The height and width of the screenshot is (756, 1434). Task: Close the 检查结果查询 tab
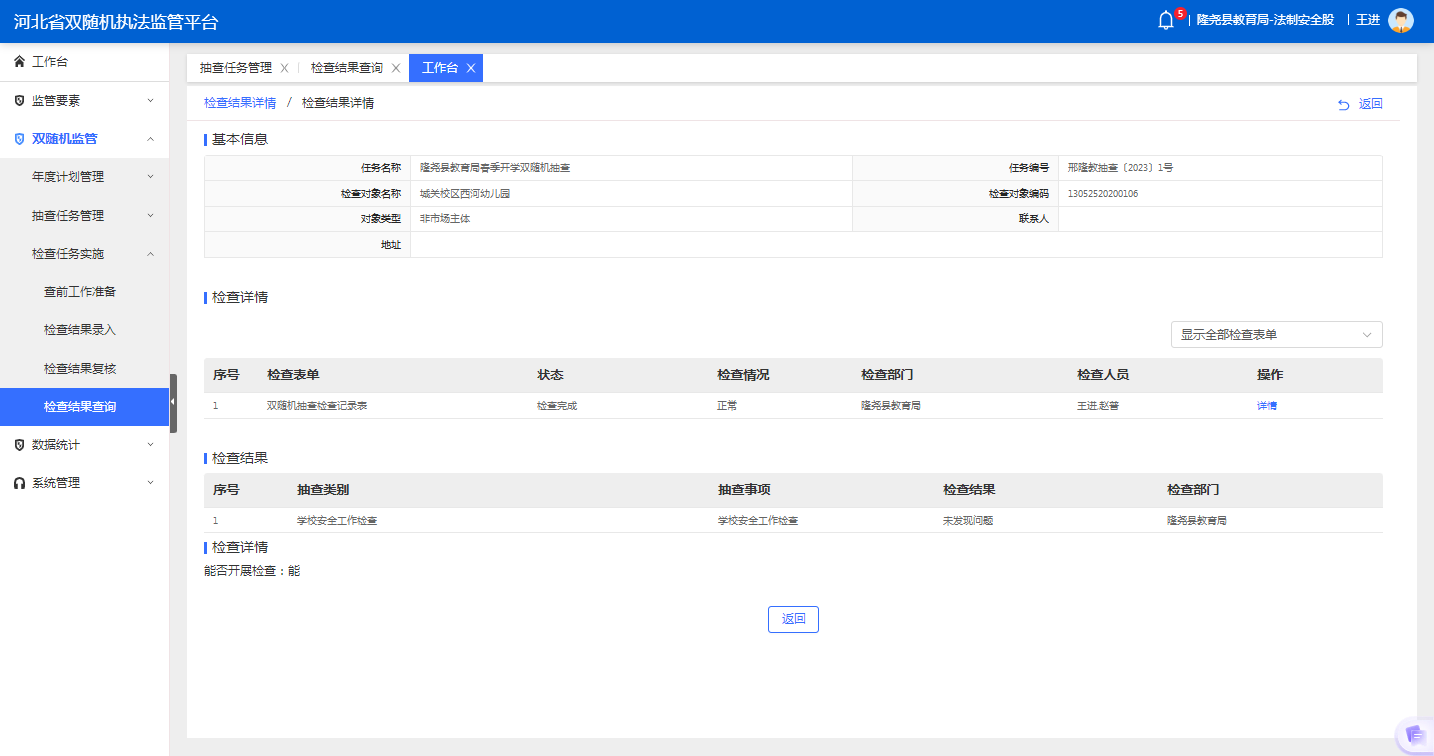(395, 68)
